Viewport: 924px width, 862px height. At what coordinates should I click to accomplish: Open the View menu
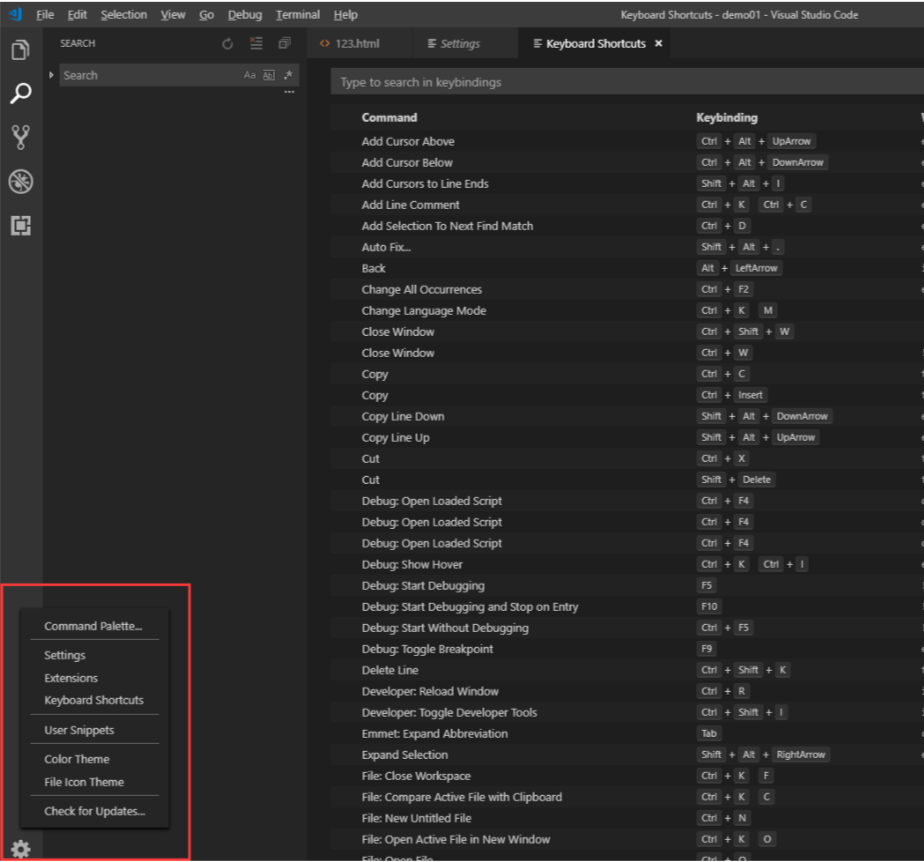point(173,15)
